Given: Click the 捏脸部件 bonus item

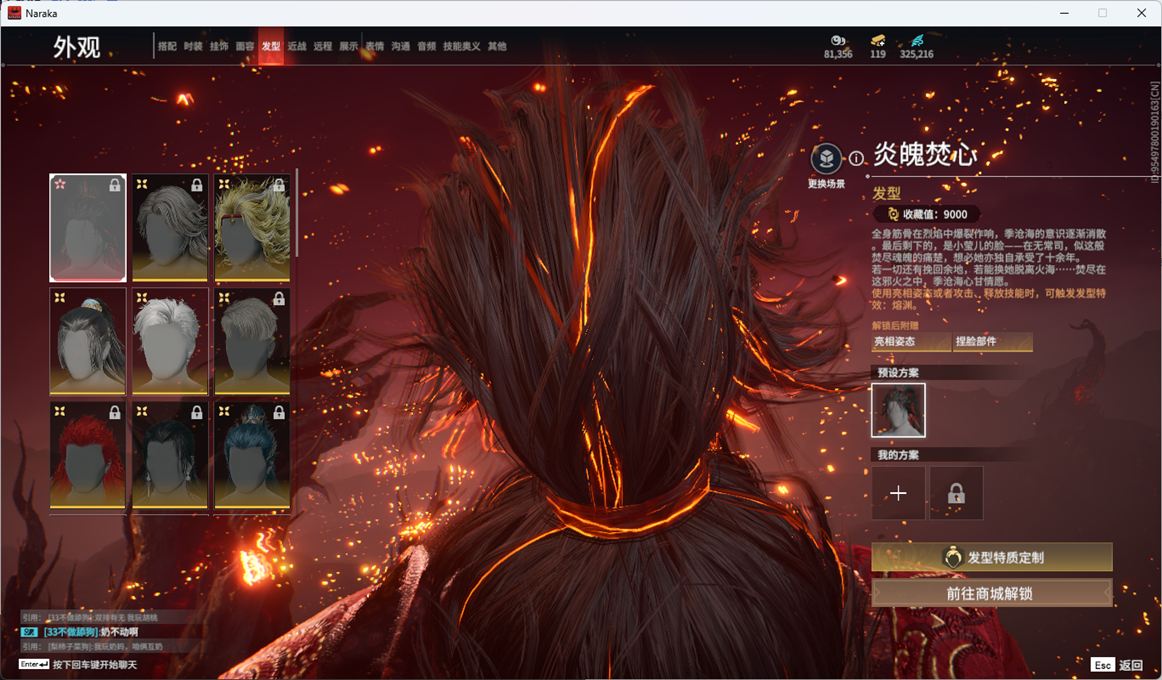Looking at the screenshot, I should tap(992, 341).
